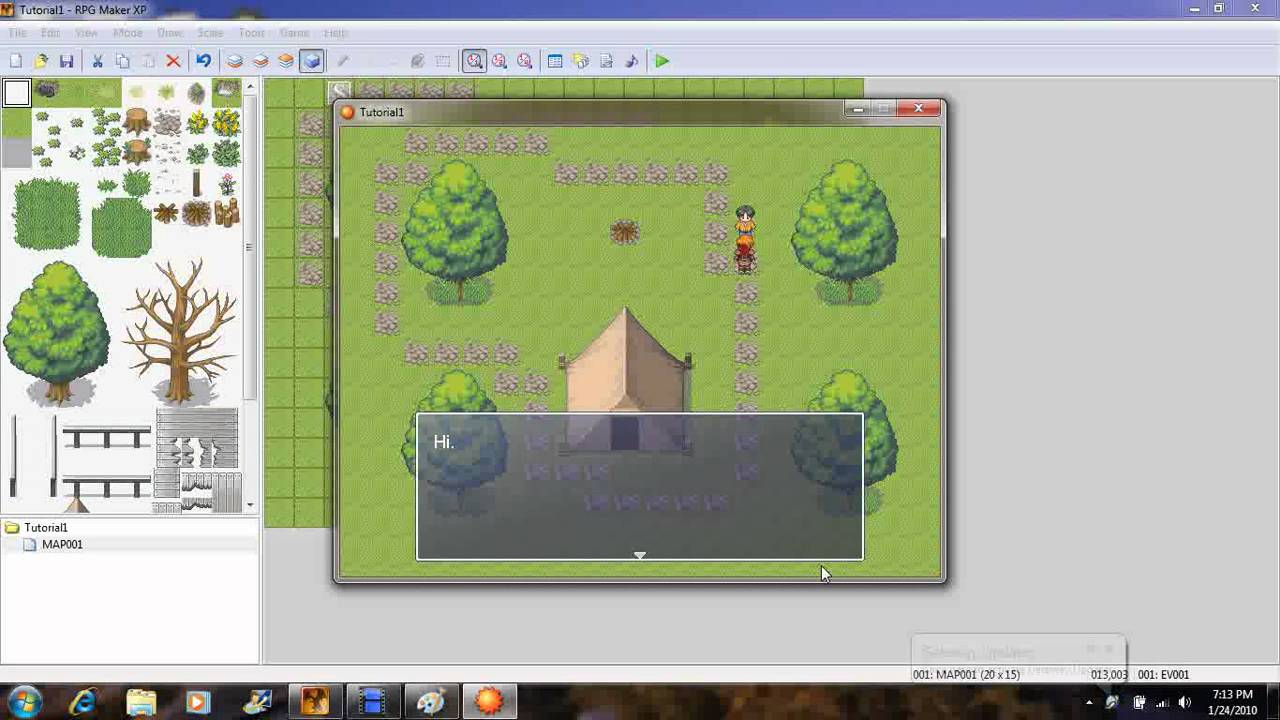Open the Game menu

coord(294,33)
